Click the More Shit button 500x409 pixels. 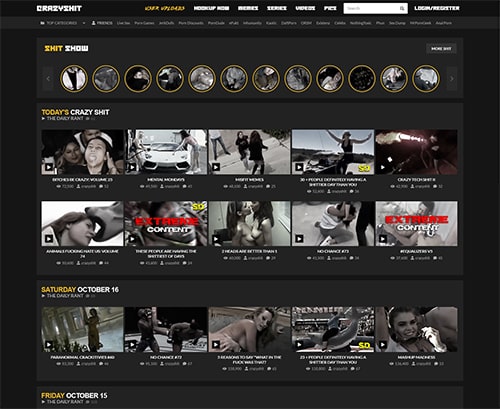[441, 49]
